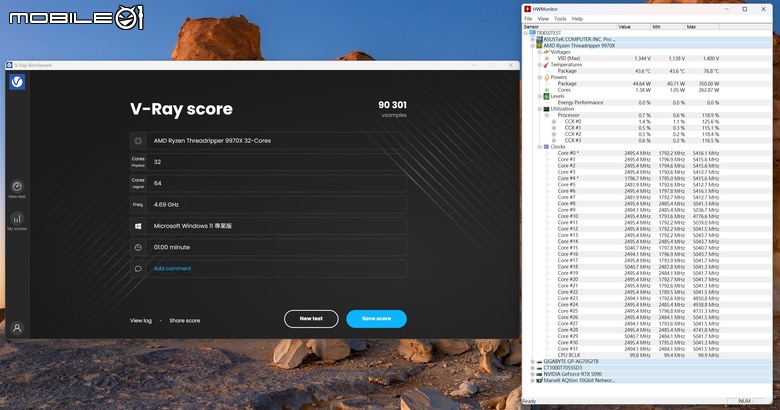
Task: Click the CPU chip icon beside processor name
Action: [138, 141]
